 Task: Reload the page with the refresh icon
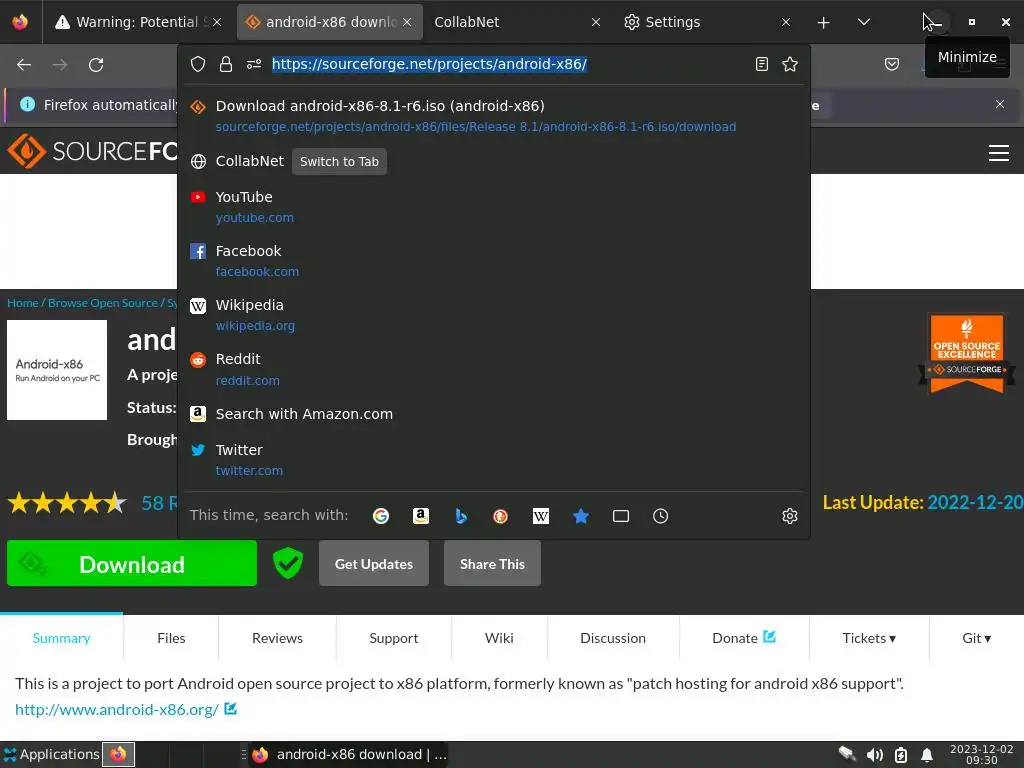point(96,65)
